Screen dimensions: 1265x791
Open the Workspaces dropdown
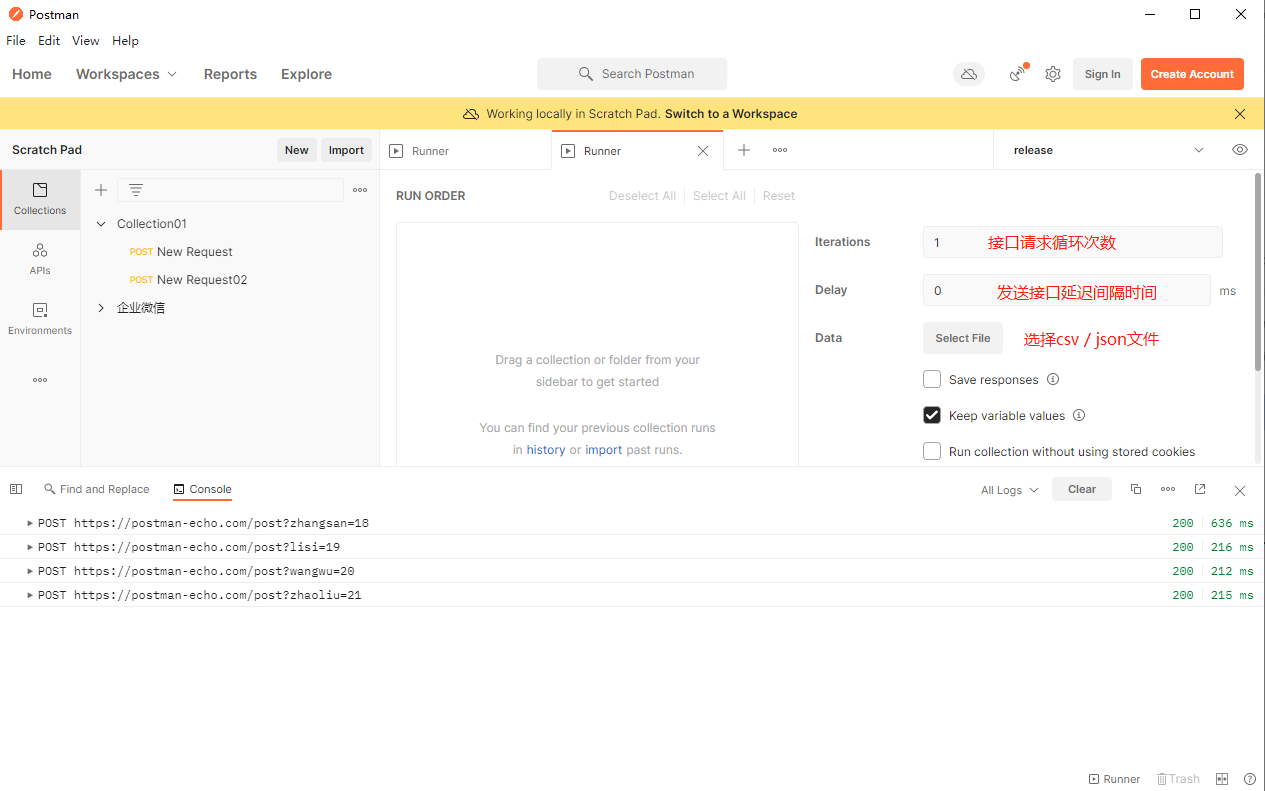pos(127,74)
